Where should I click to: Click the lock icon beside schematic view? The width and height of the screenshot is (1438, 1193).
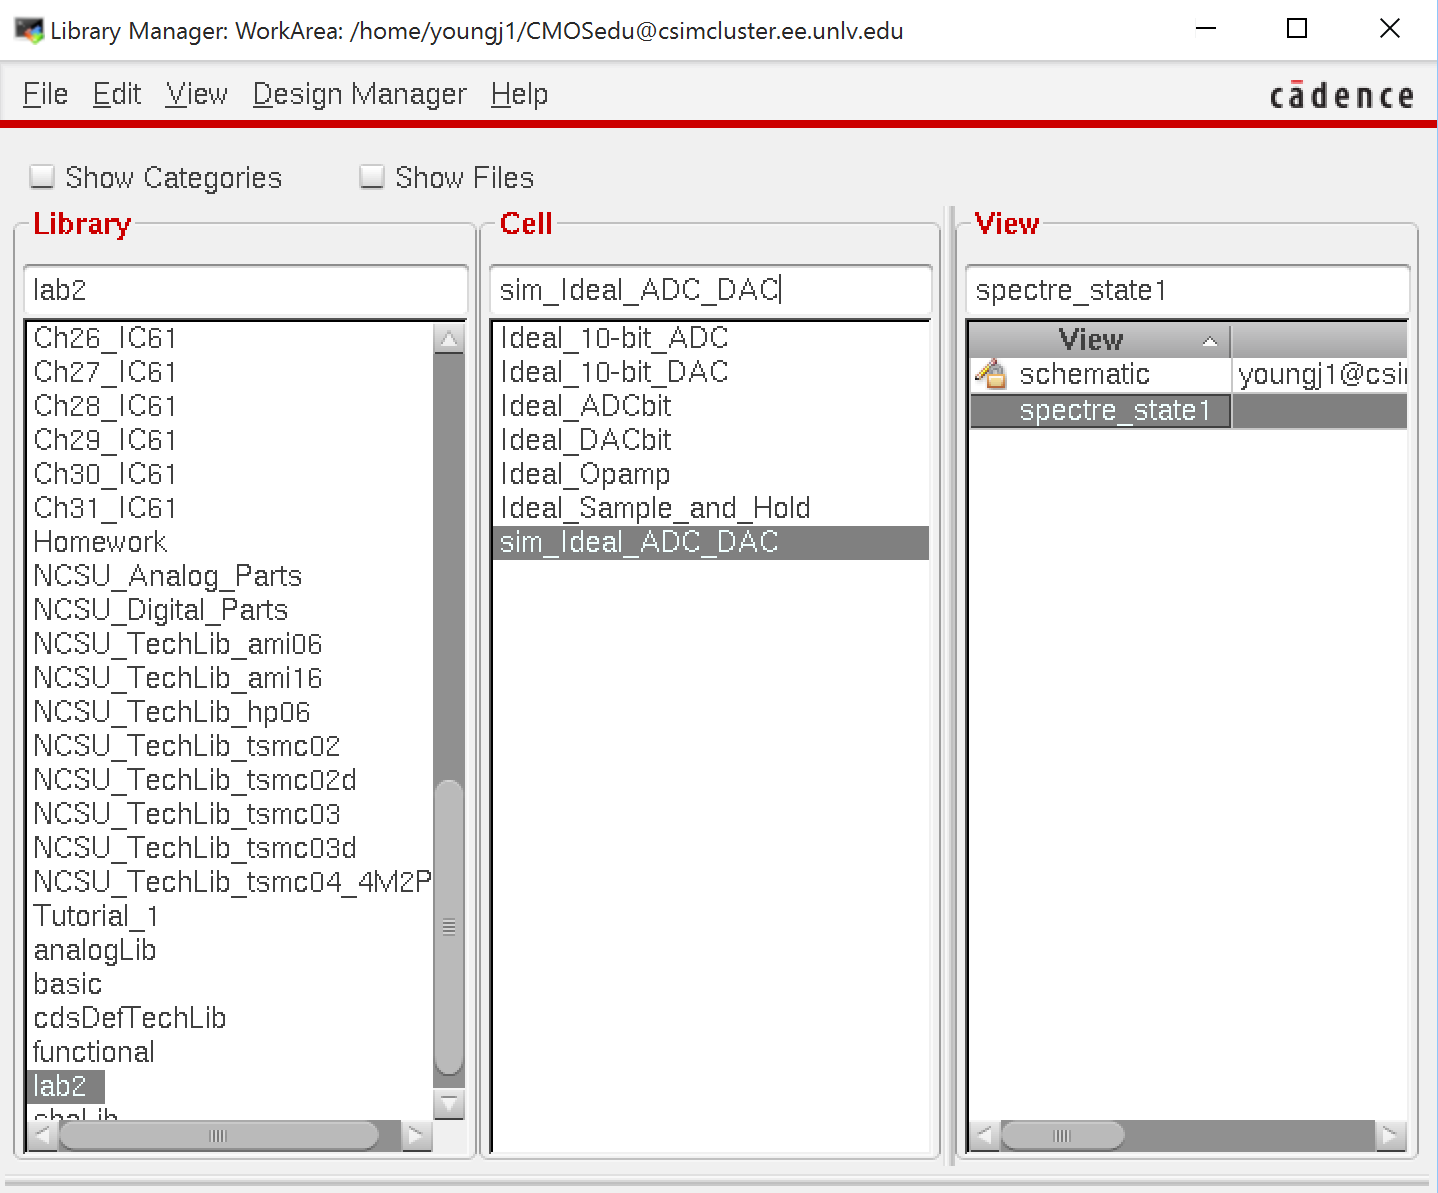pos(991,374)
